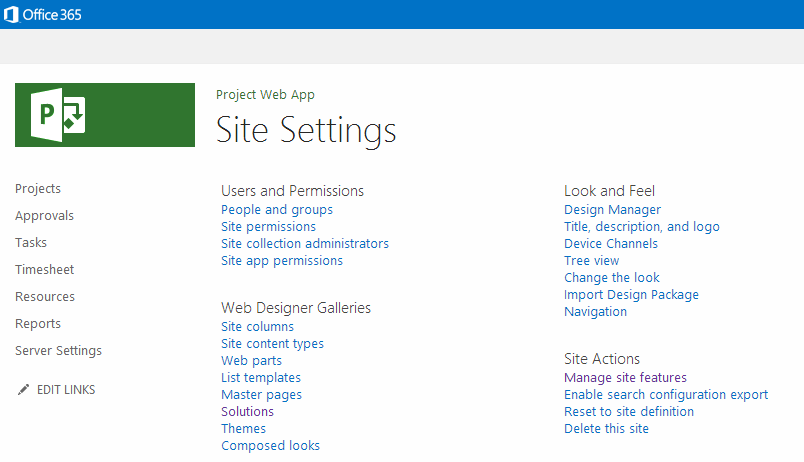Screen dimensions: 804x462
Task: Open the People and groups link
Action: tap(277, 210)
